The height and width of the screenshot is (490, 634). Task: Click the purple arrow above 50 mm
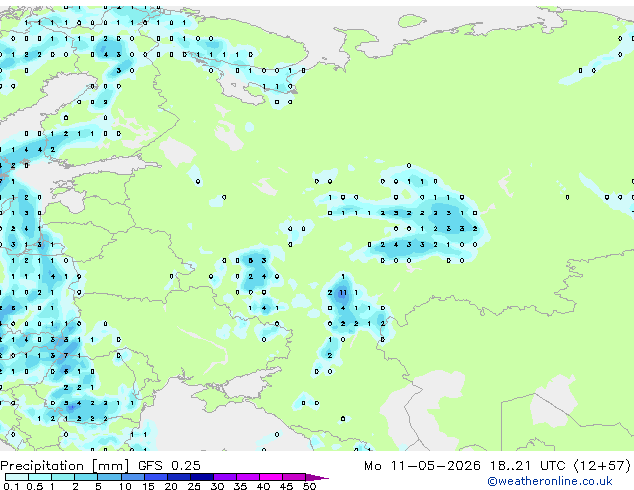[317, 478]
